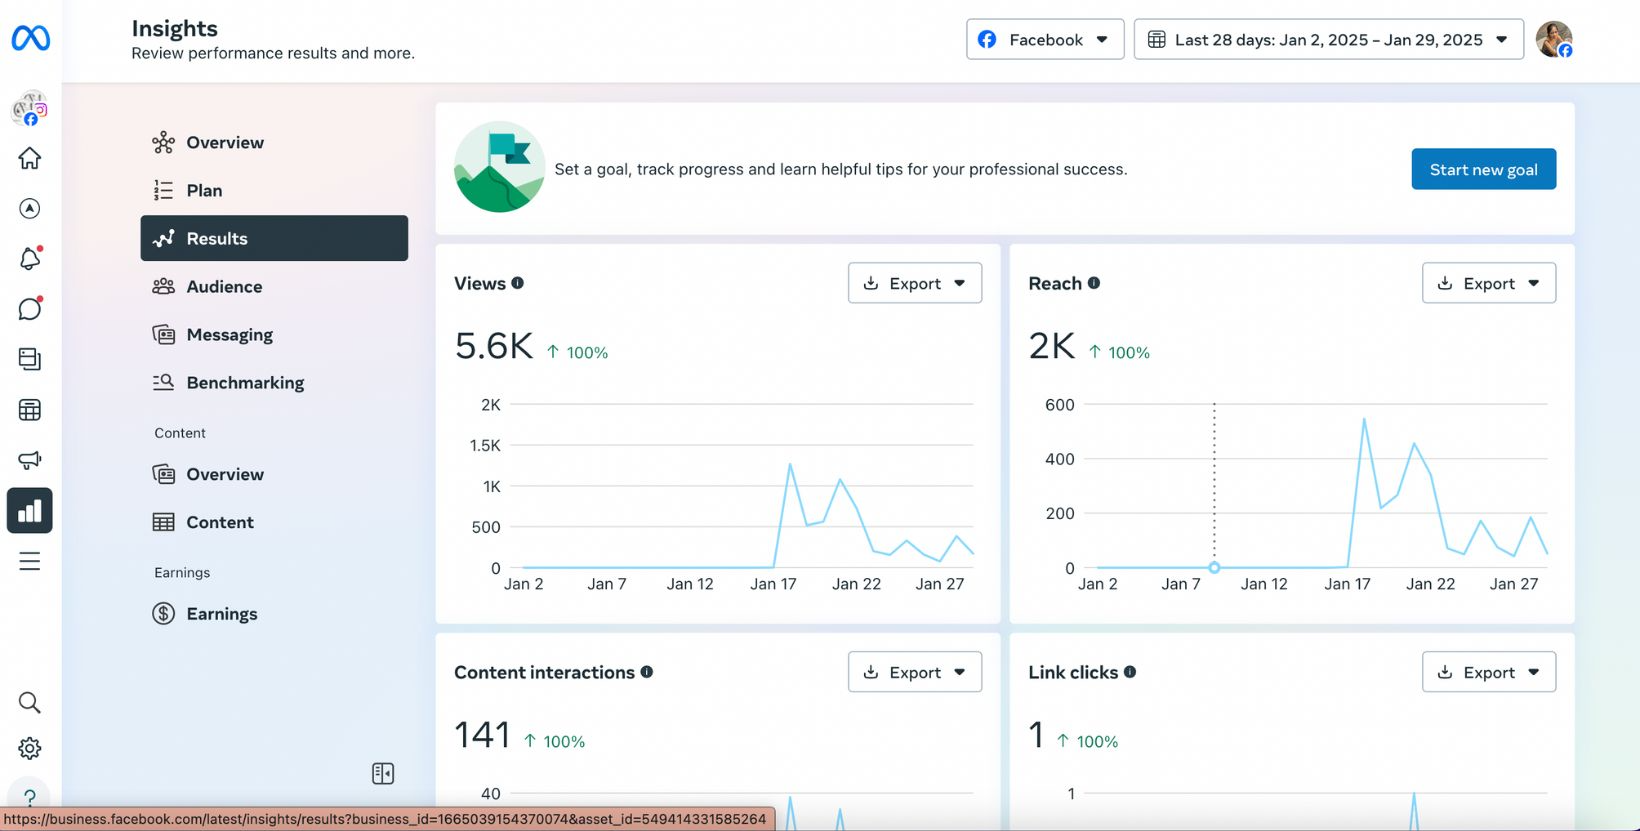The width and height of the screenshot is (1640, 831).
Task: Go to the Plan section
Action: pyautogui.click(x=274, y=190)
